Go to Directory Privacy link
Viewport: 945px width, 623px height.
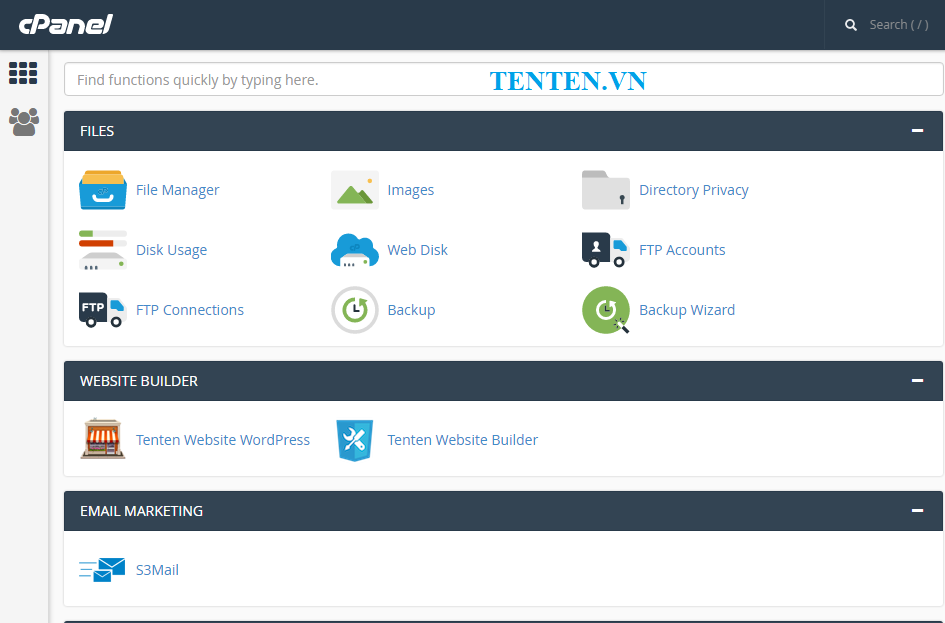(x=694, y=190)
